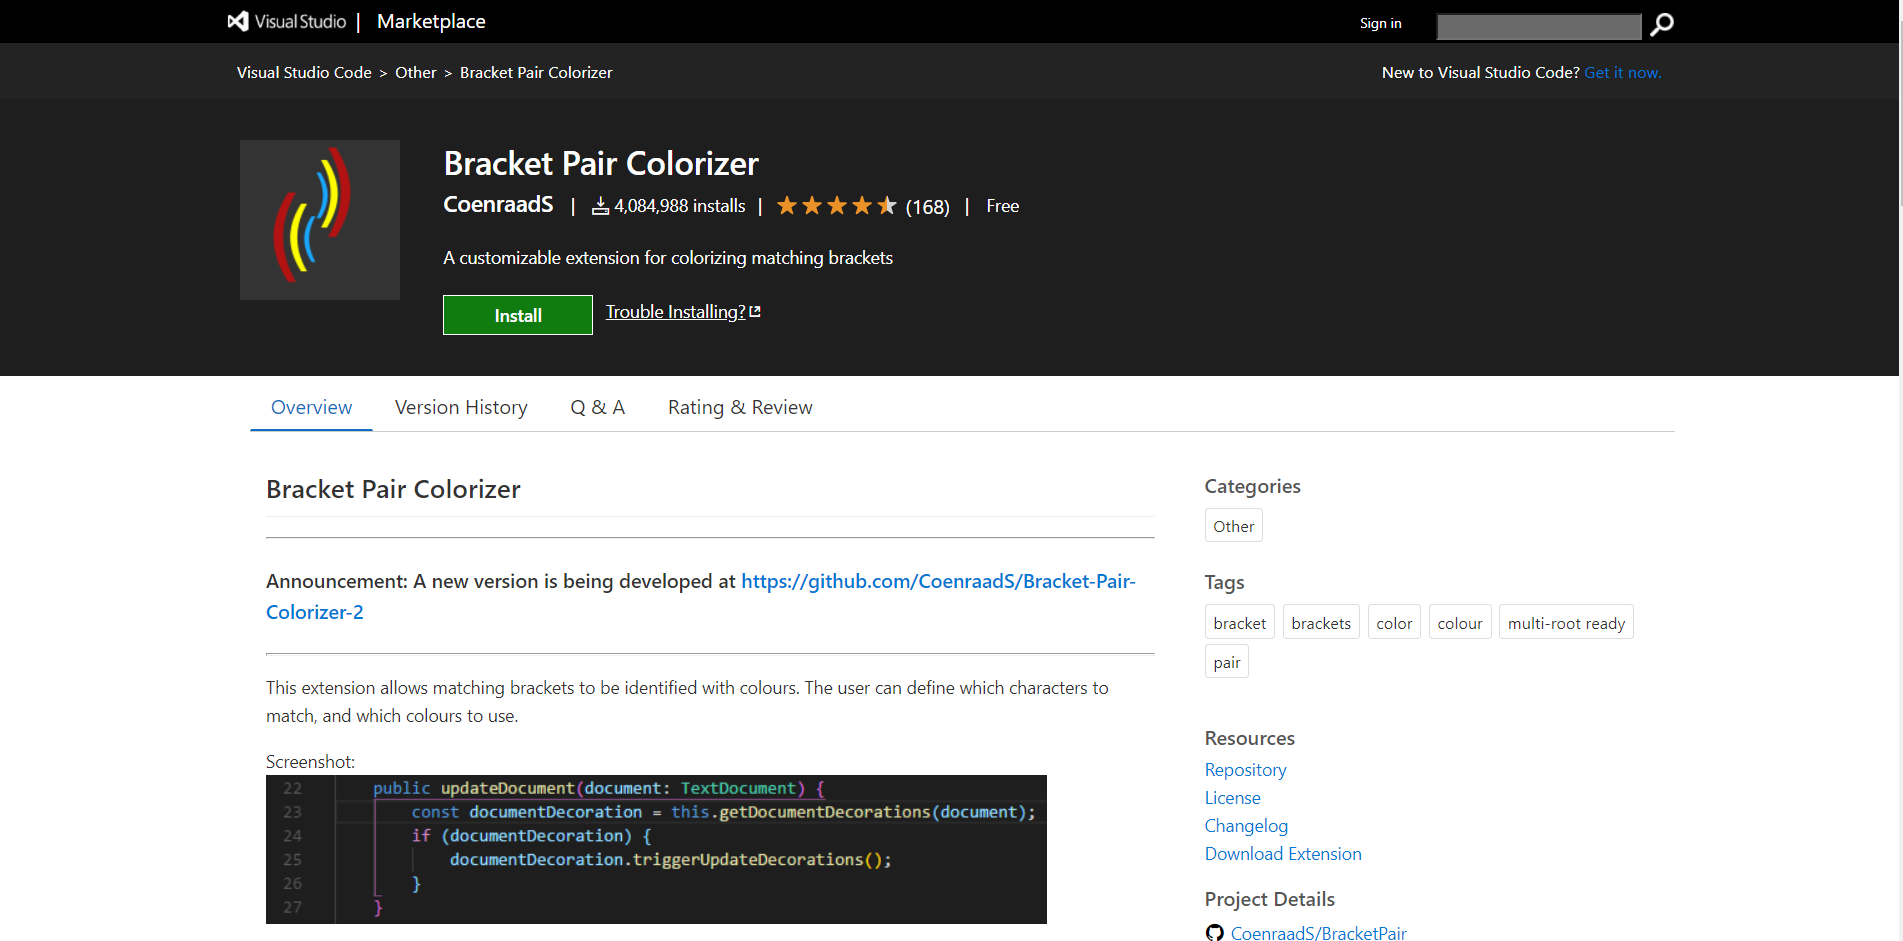Click the search magnifier icon

click(x=1662, y=24)
